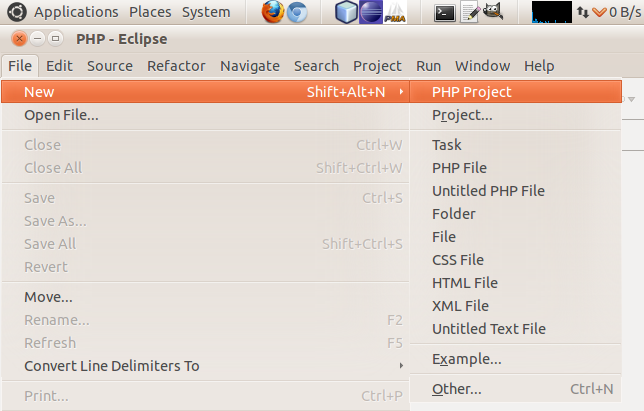This screenshot has width=644, height=411.
Task: Open the Search menu
Action: coord(316,66)
